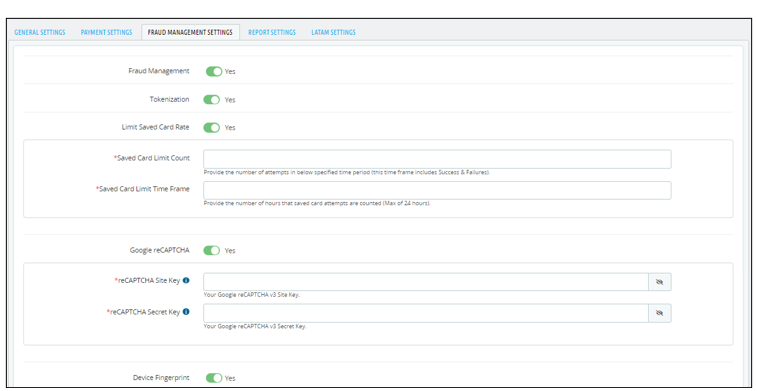The height and width of the screenshot is (391, 757).
Task: Disable the Tokenization toggle
Action: tap(211, 99)
